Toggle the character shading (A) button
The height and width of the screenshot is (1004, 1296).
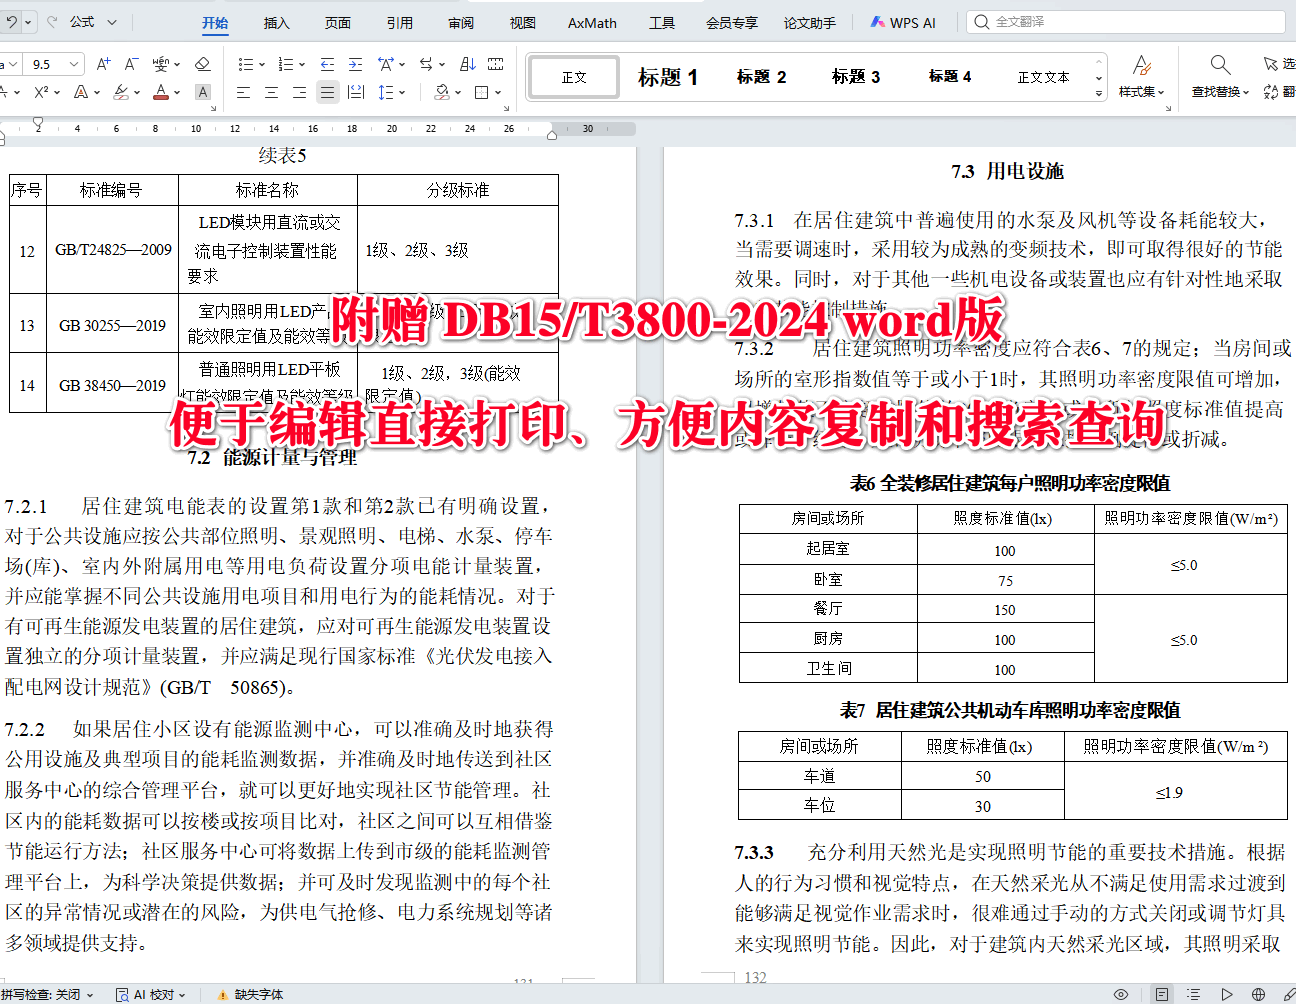pyautogui.click(x=202, y=90)
